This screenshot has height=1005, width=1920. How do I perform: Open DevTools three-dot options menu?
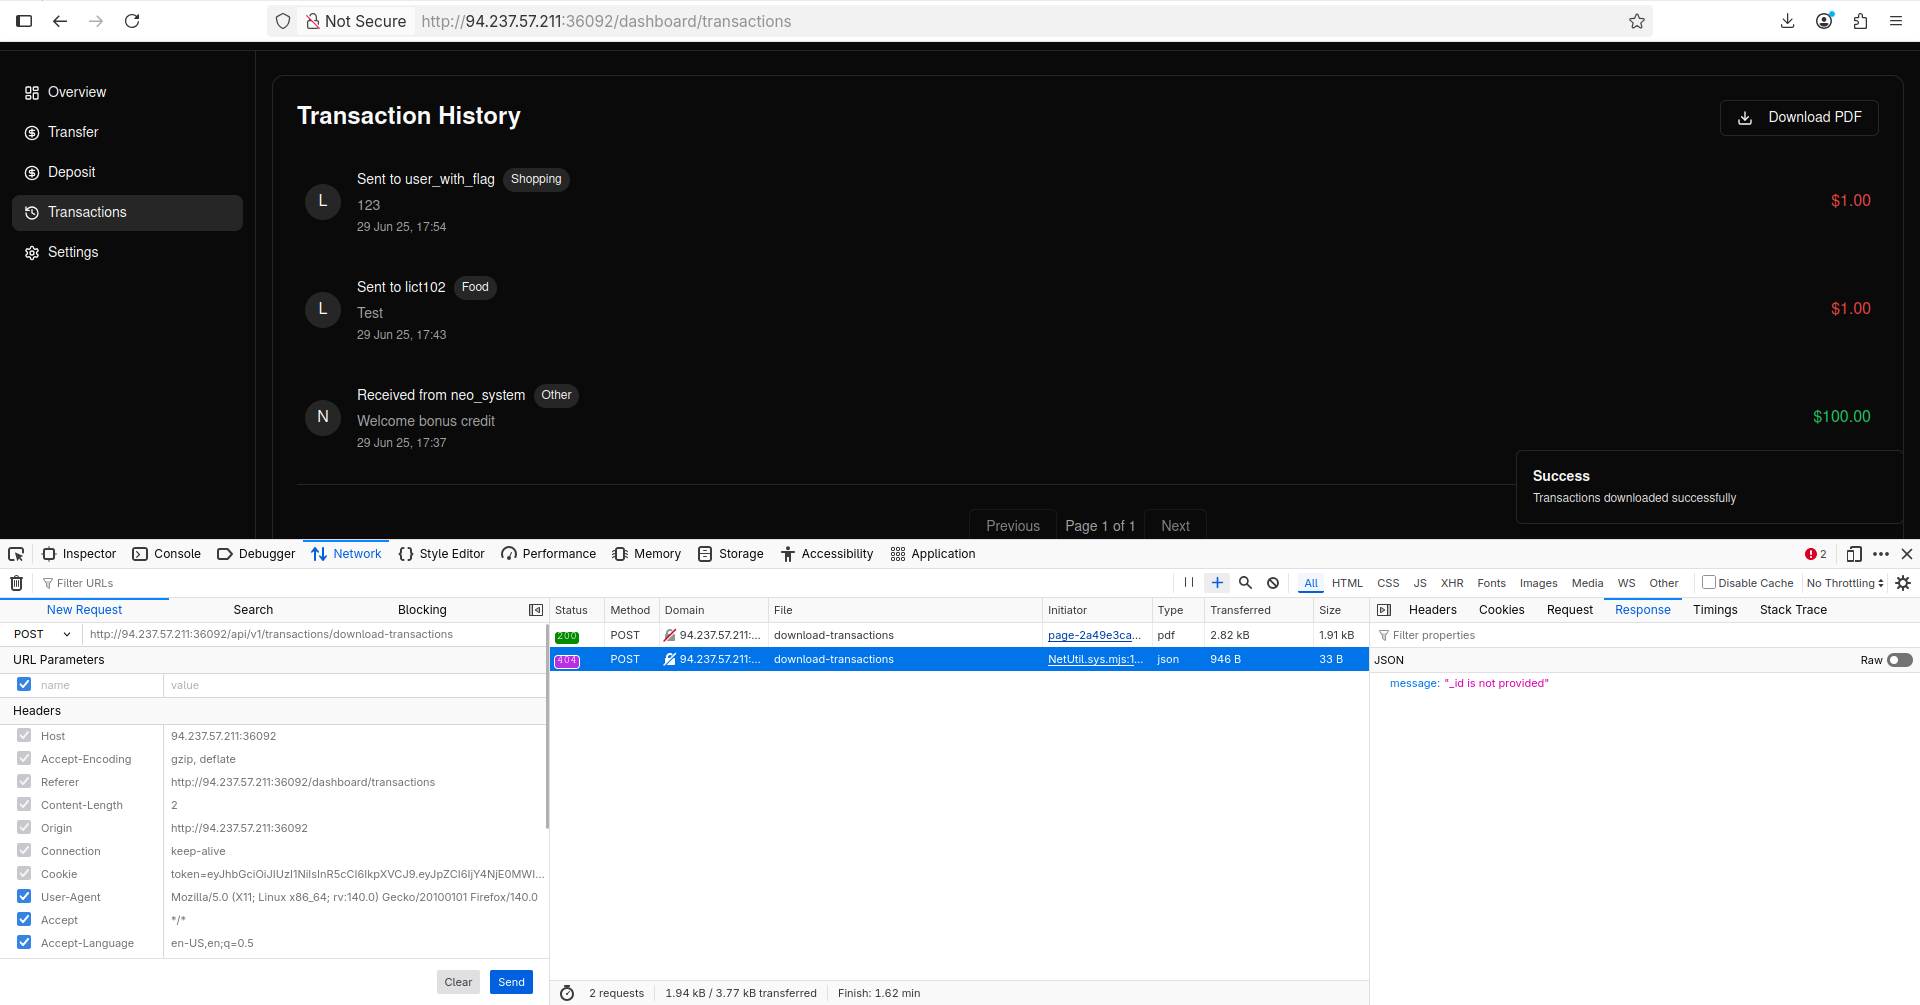(1881, 554)
